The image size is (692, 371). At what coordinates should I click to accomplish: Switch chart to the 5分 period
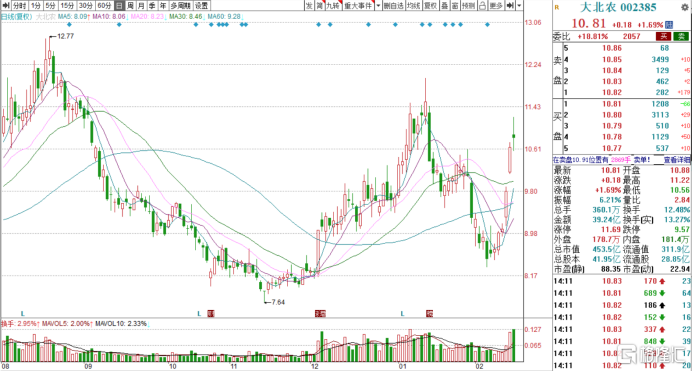pyautogui.click(x=50, y=5)
